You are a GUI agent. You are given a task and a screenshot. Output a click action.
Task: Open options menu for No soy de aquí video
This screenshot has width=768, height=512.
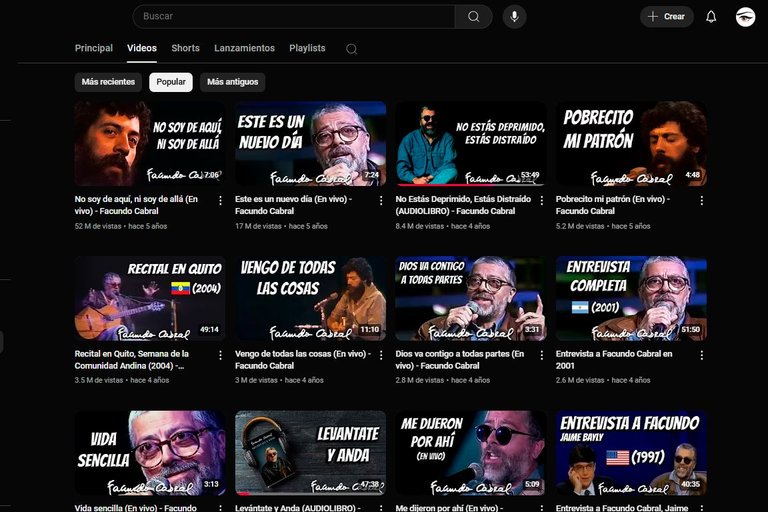click(x=220, y=200)
